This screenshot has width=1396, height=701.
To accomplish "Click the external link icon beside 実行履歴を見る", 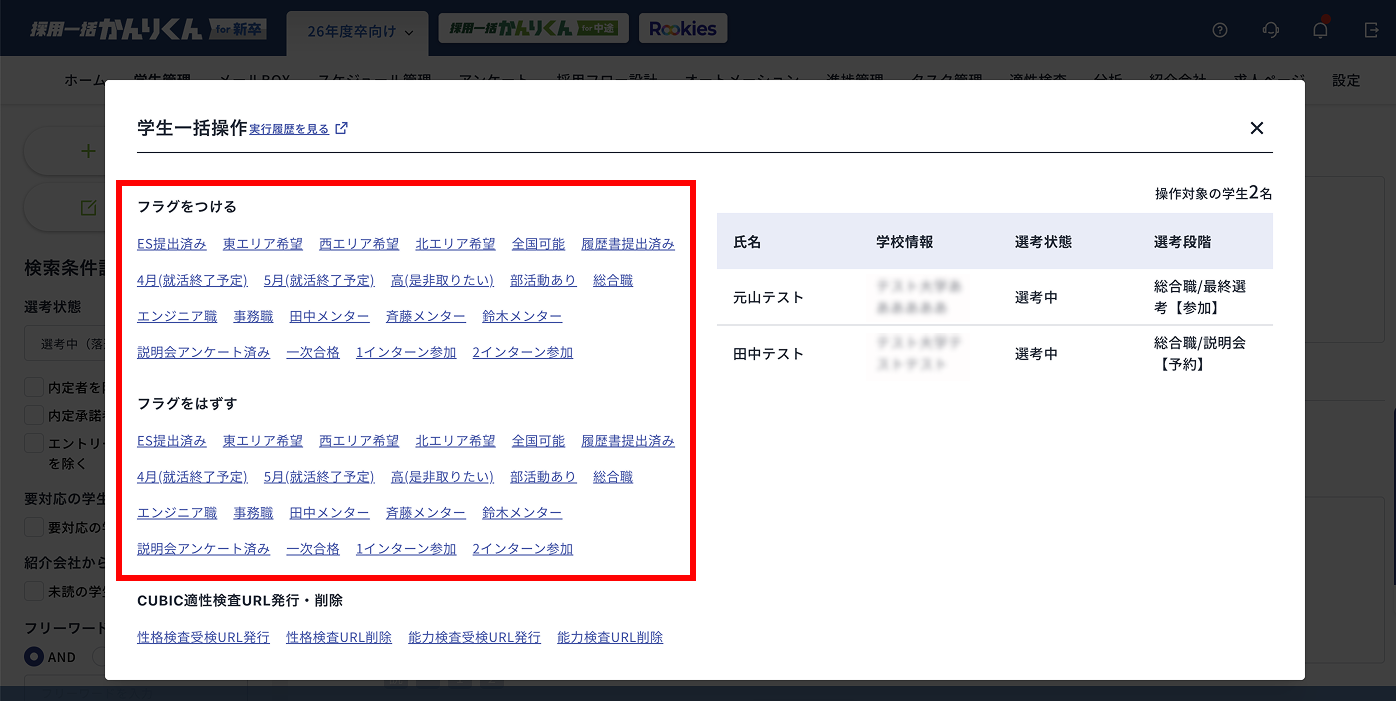I will [x=341, y=128].
